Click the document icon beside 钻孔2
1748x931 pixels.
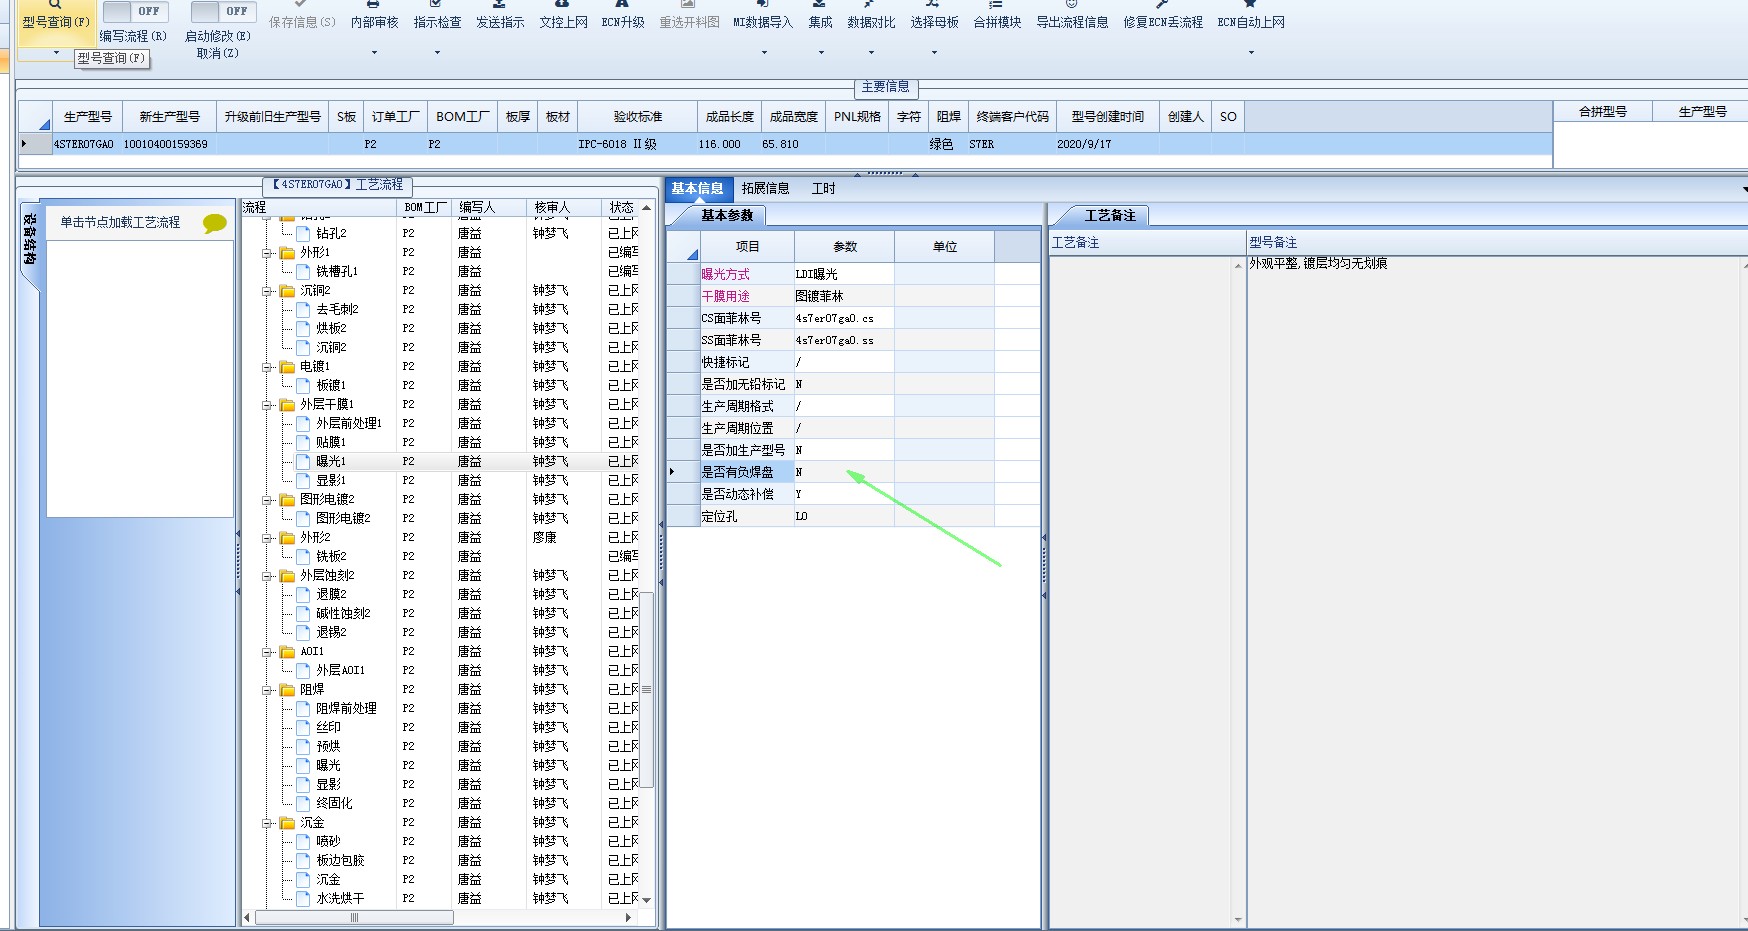[303, 234]
